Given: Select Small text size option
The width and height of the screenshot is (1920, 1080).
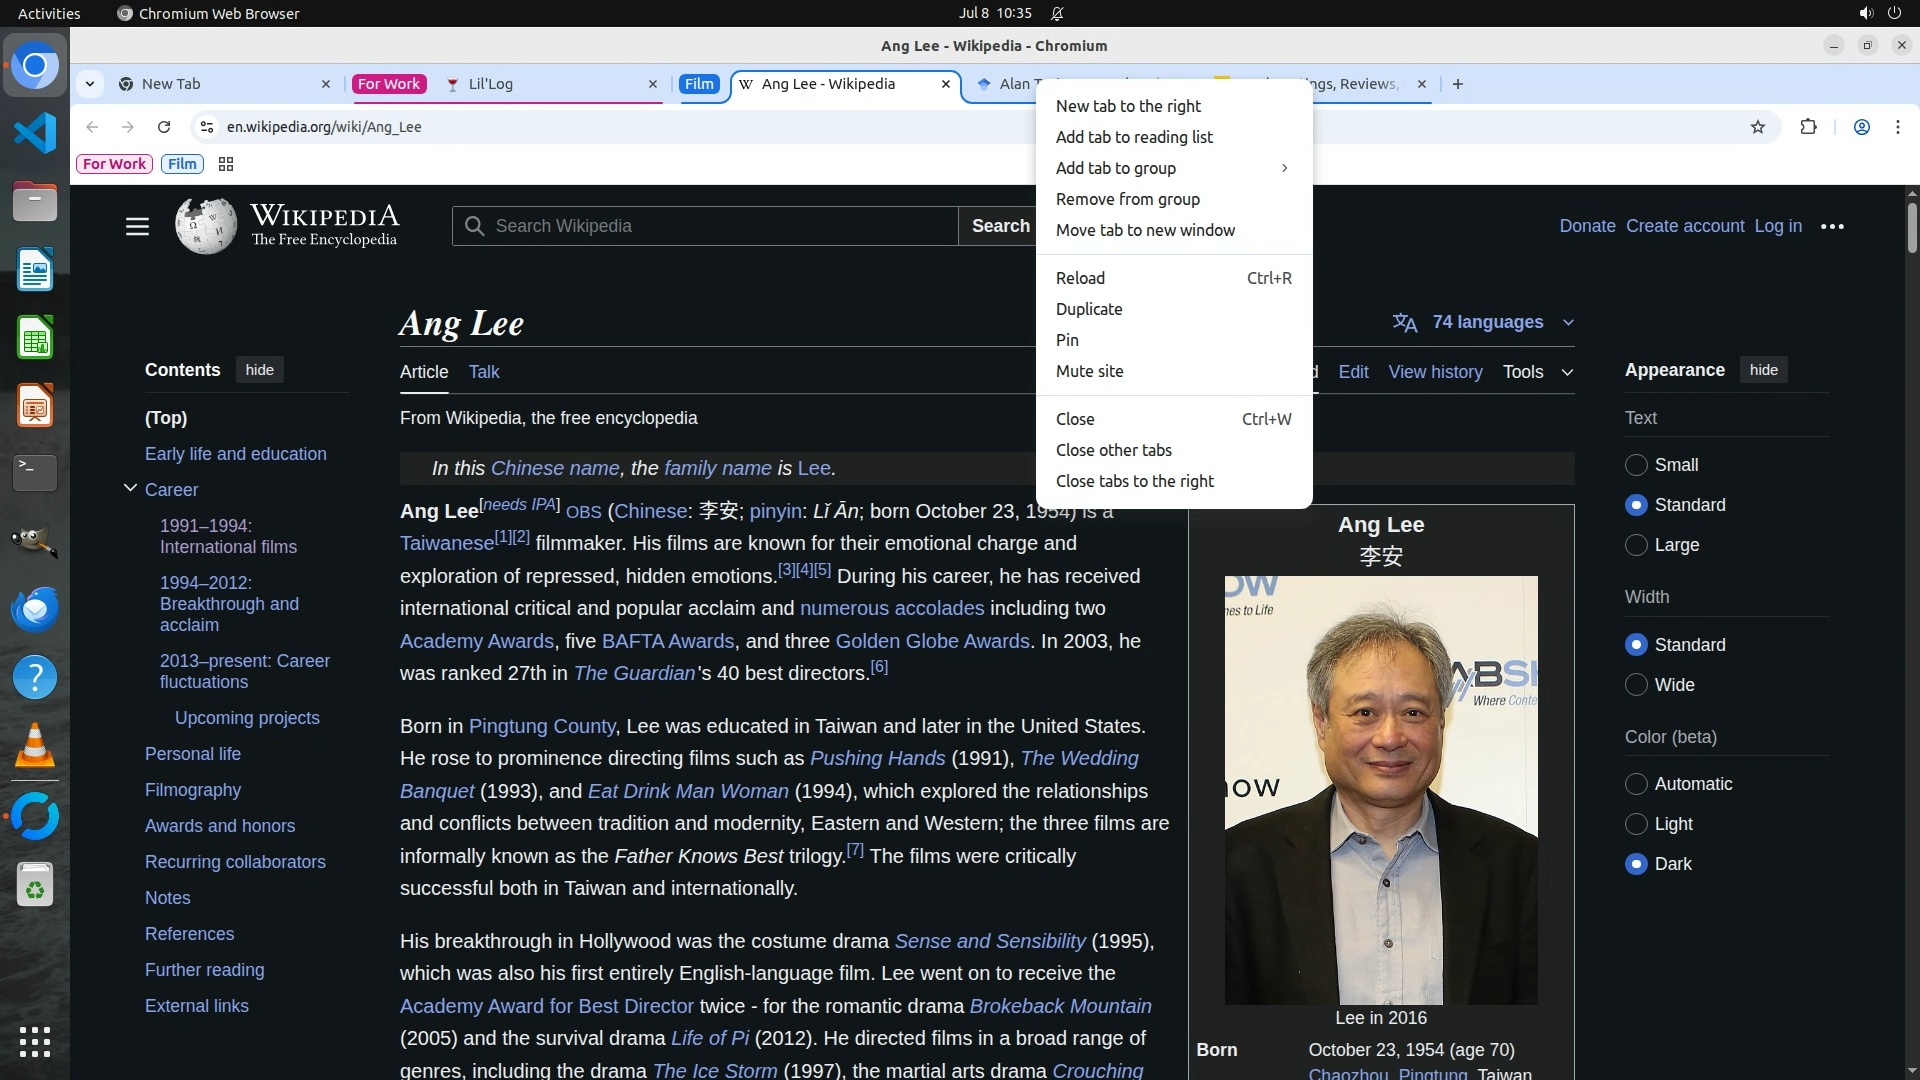Looking at the screenshot, I should [1636, 465].
